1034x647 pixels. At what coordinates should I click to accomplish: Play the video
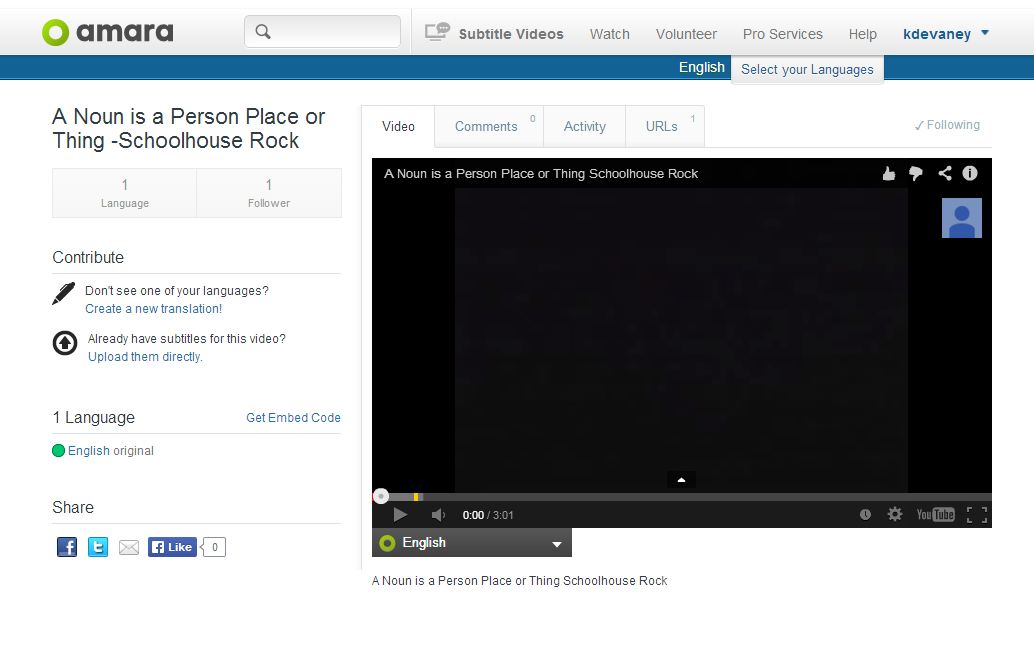pyautogui.click(x=400, y=514)
